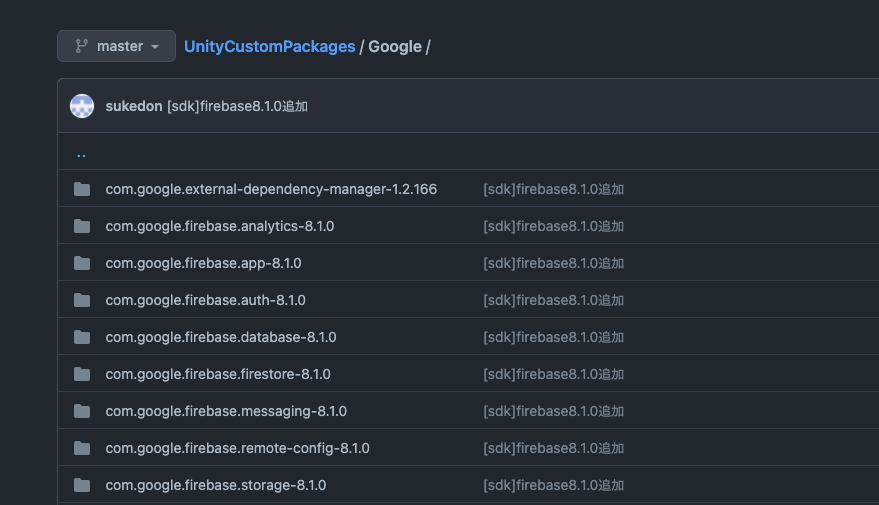The image size is (879, 505).
Task: Go to UnityCustomPackages repository root
Action: [x=270, y=47]
